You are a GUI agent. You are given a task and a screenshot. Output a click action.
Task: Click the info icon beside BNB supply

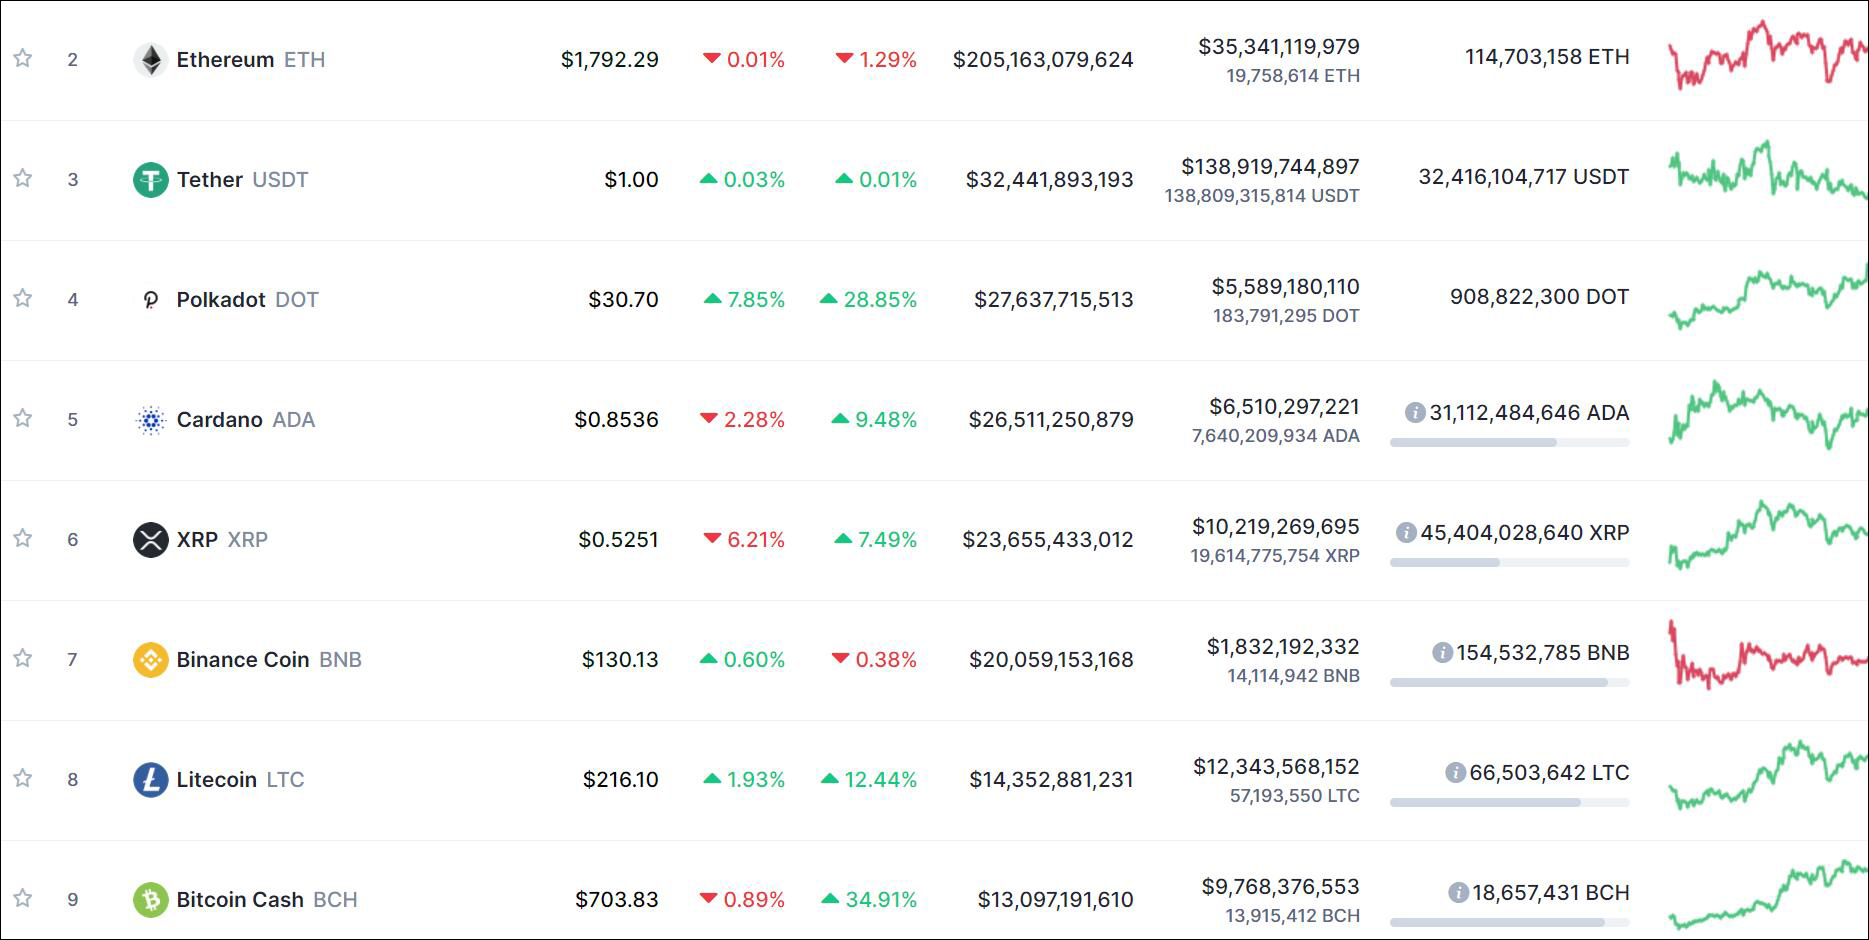point(1442,653)
